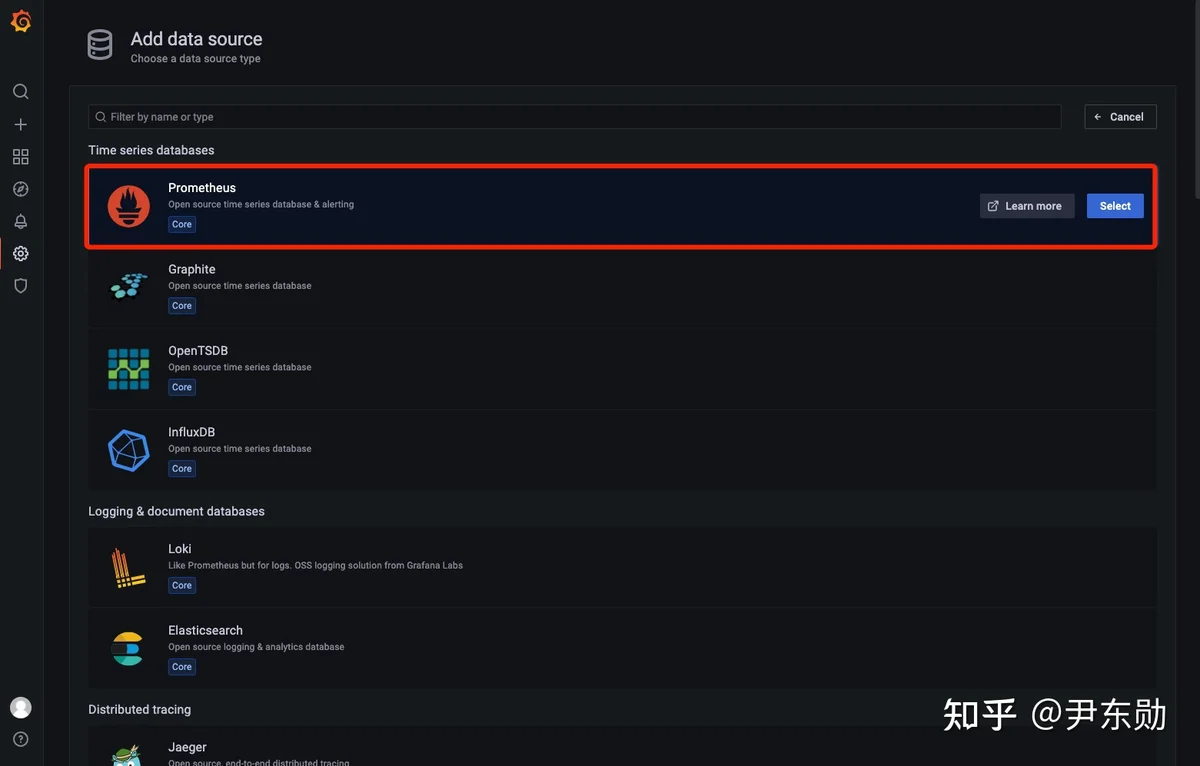Open the user avatar profile icon
The height and width of the screenshot is (766, 1200).
(21, 708)
